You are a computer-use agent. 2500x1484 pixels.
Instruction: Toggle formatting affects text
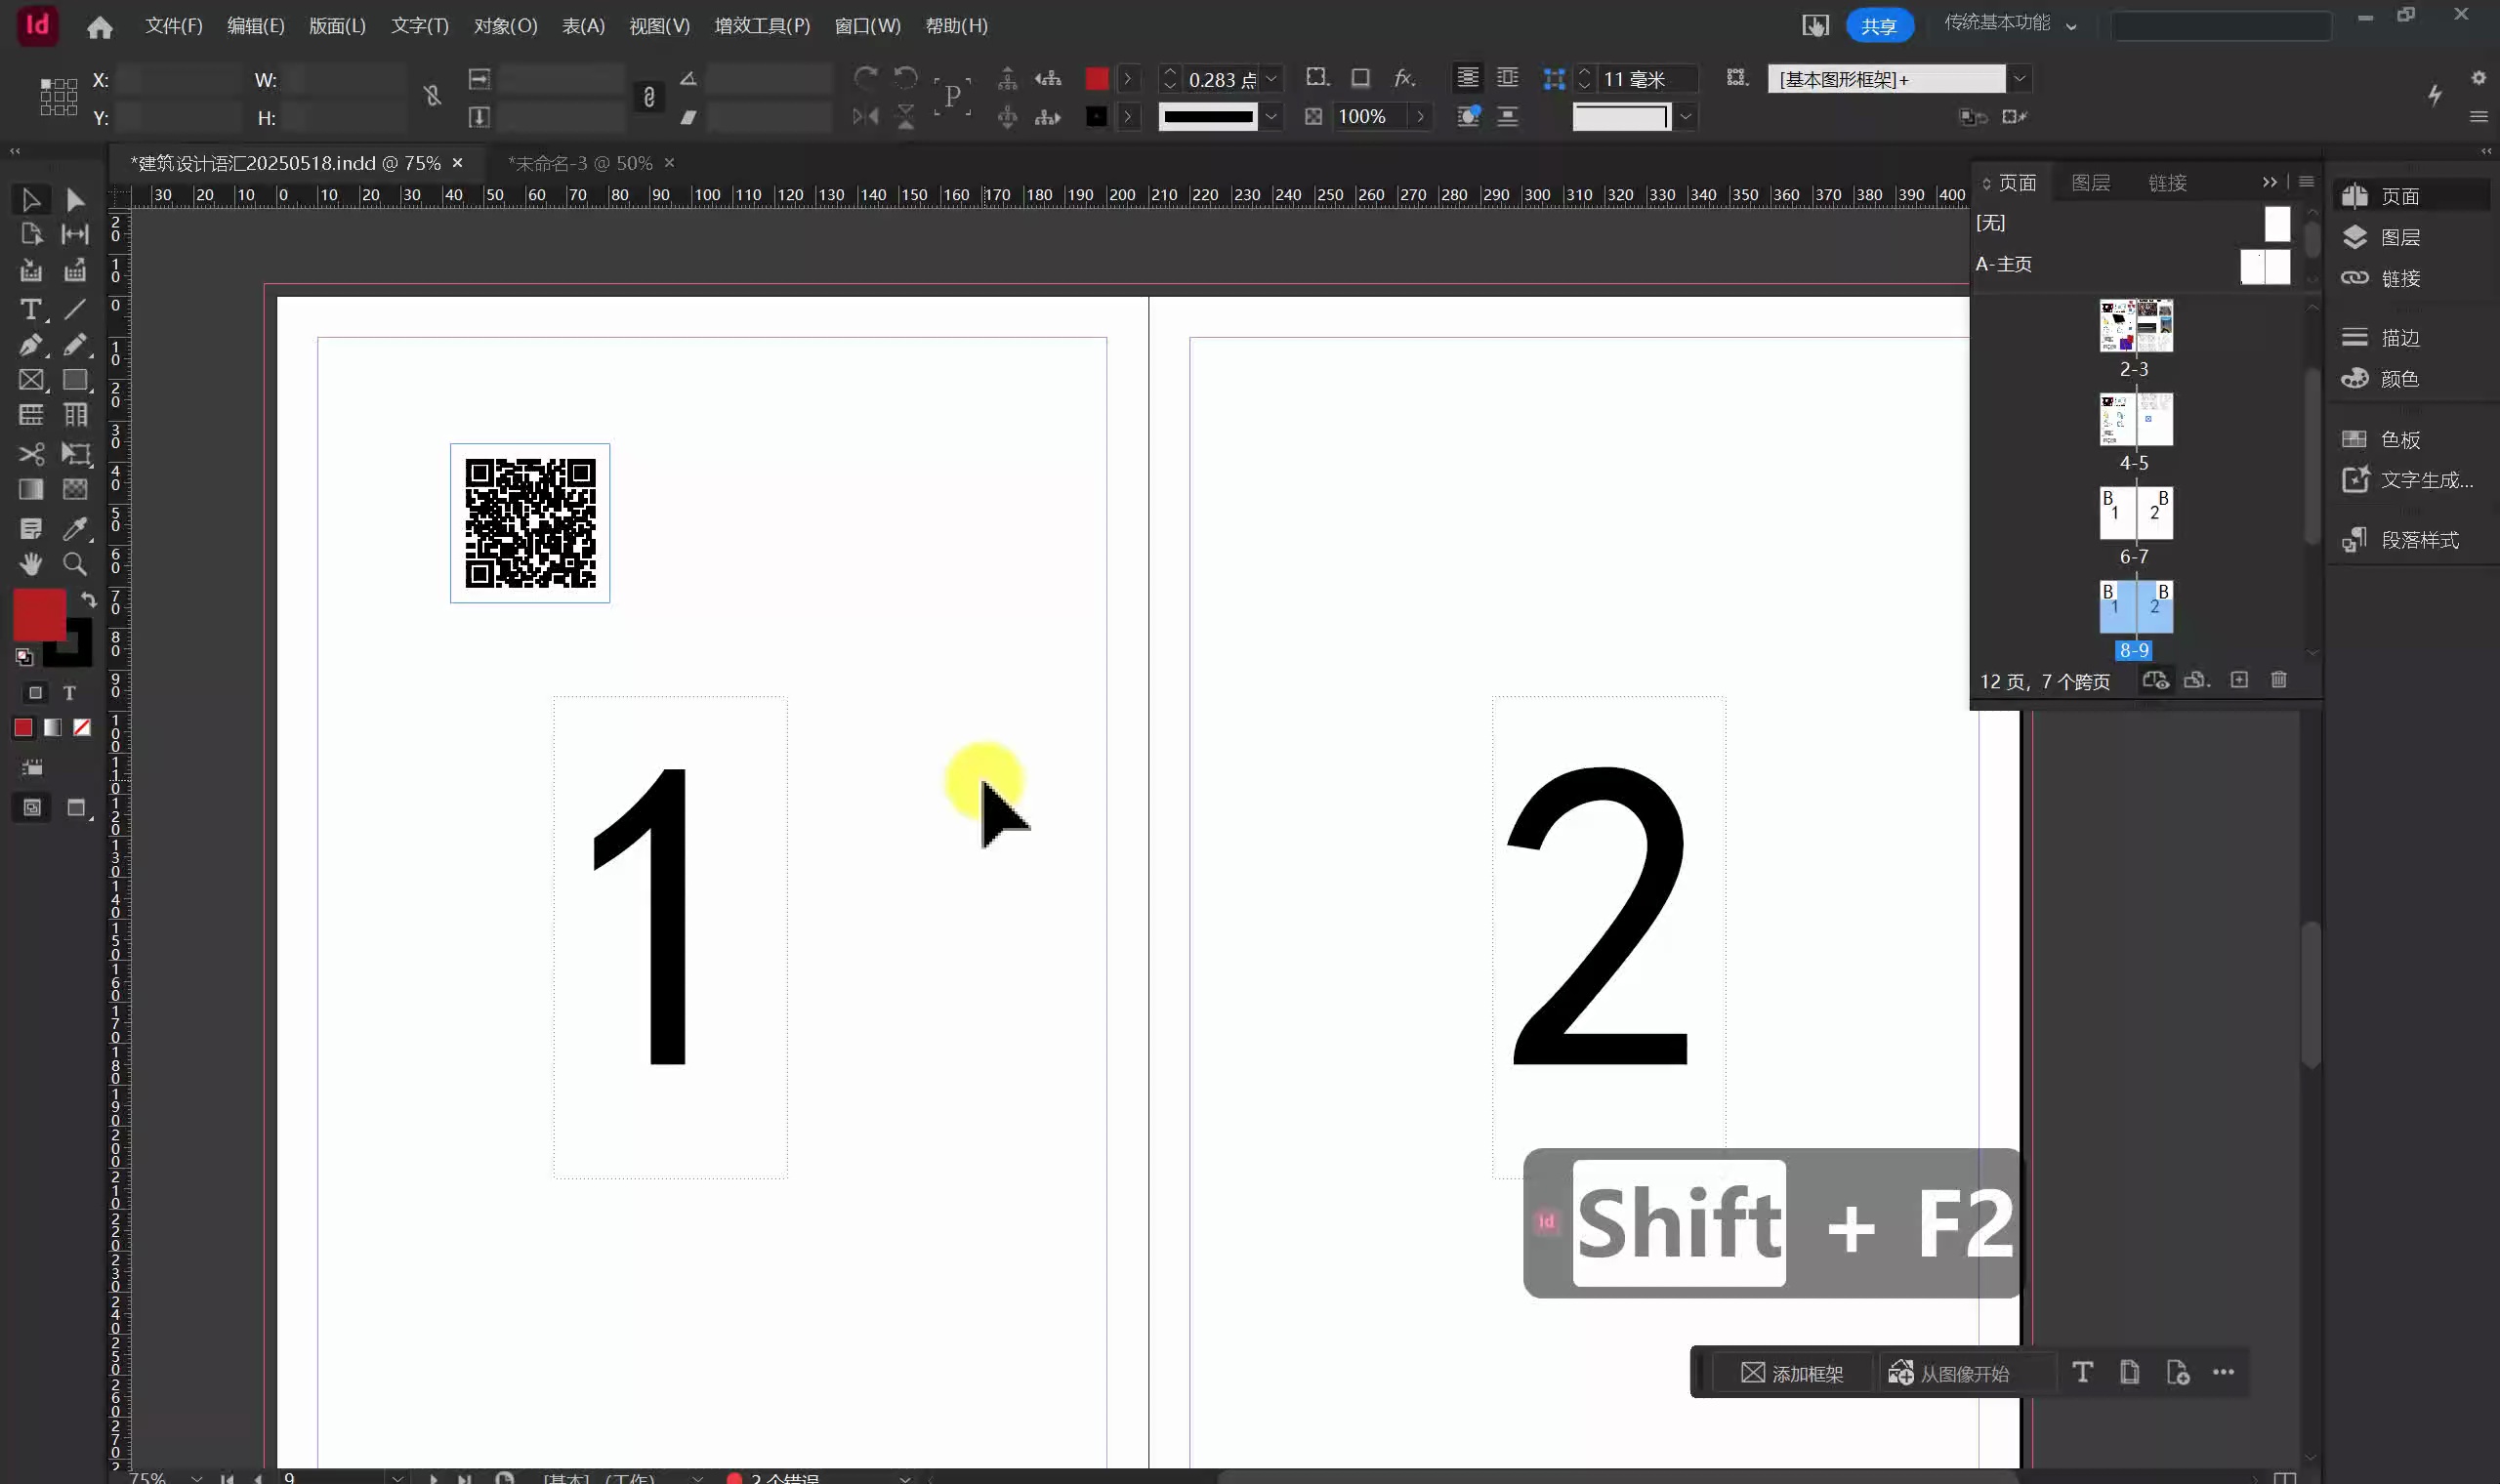[70, 693]
